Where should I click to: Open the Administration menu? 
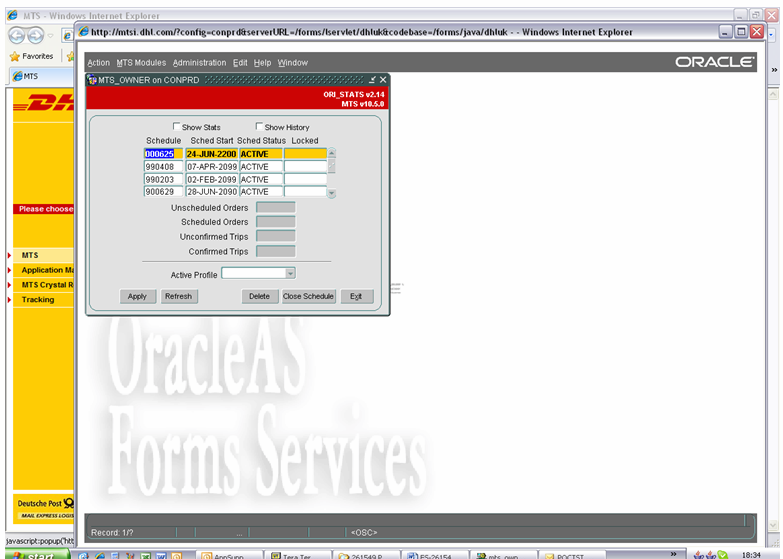coord(199,63)
